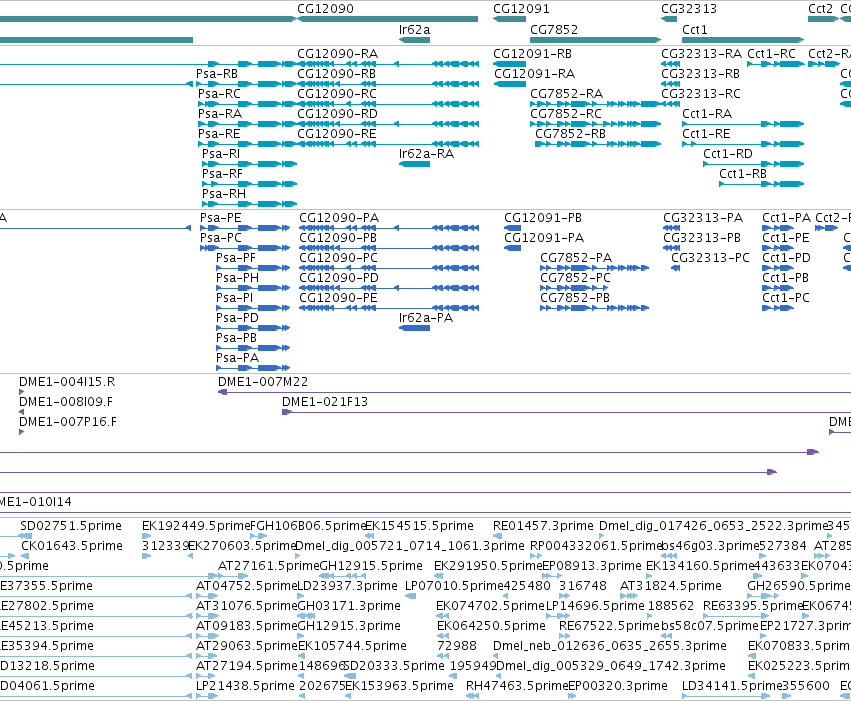Select the DME1-007P16.F clone end label
The height and width of the screenshot is (701, 851).
pyautogui.click(x=68, y=422)
